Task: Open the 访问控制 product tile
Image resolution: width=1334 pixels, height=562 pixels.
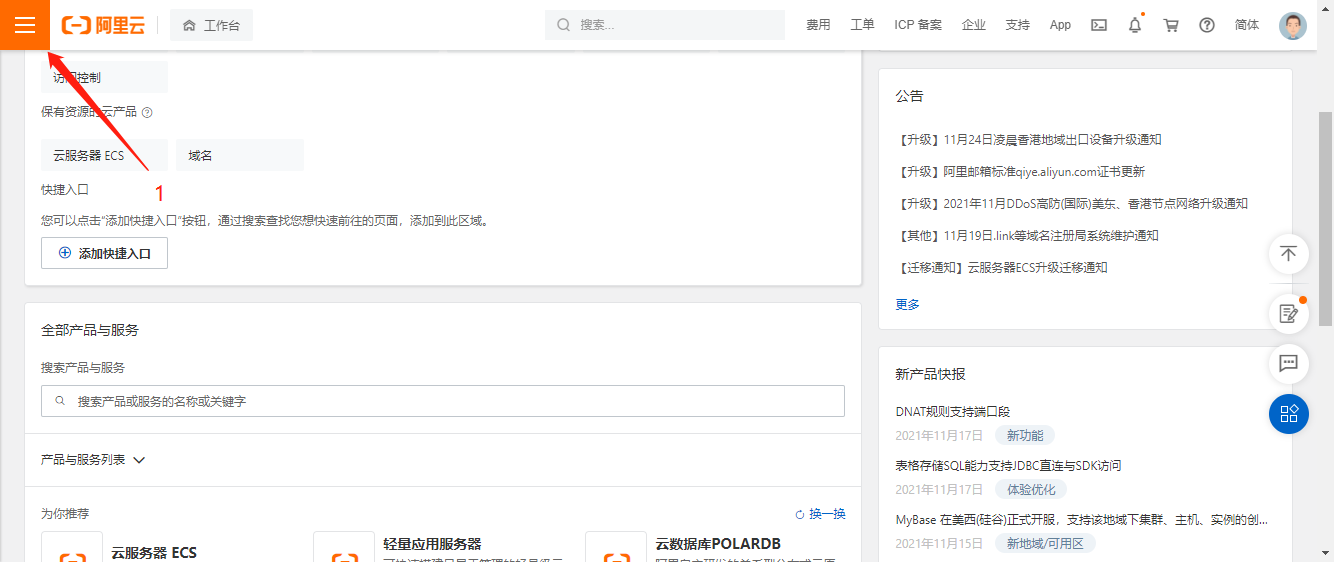Action: coord(104,77)
